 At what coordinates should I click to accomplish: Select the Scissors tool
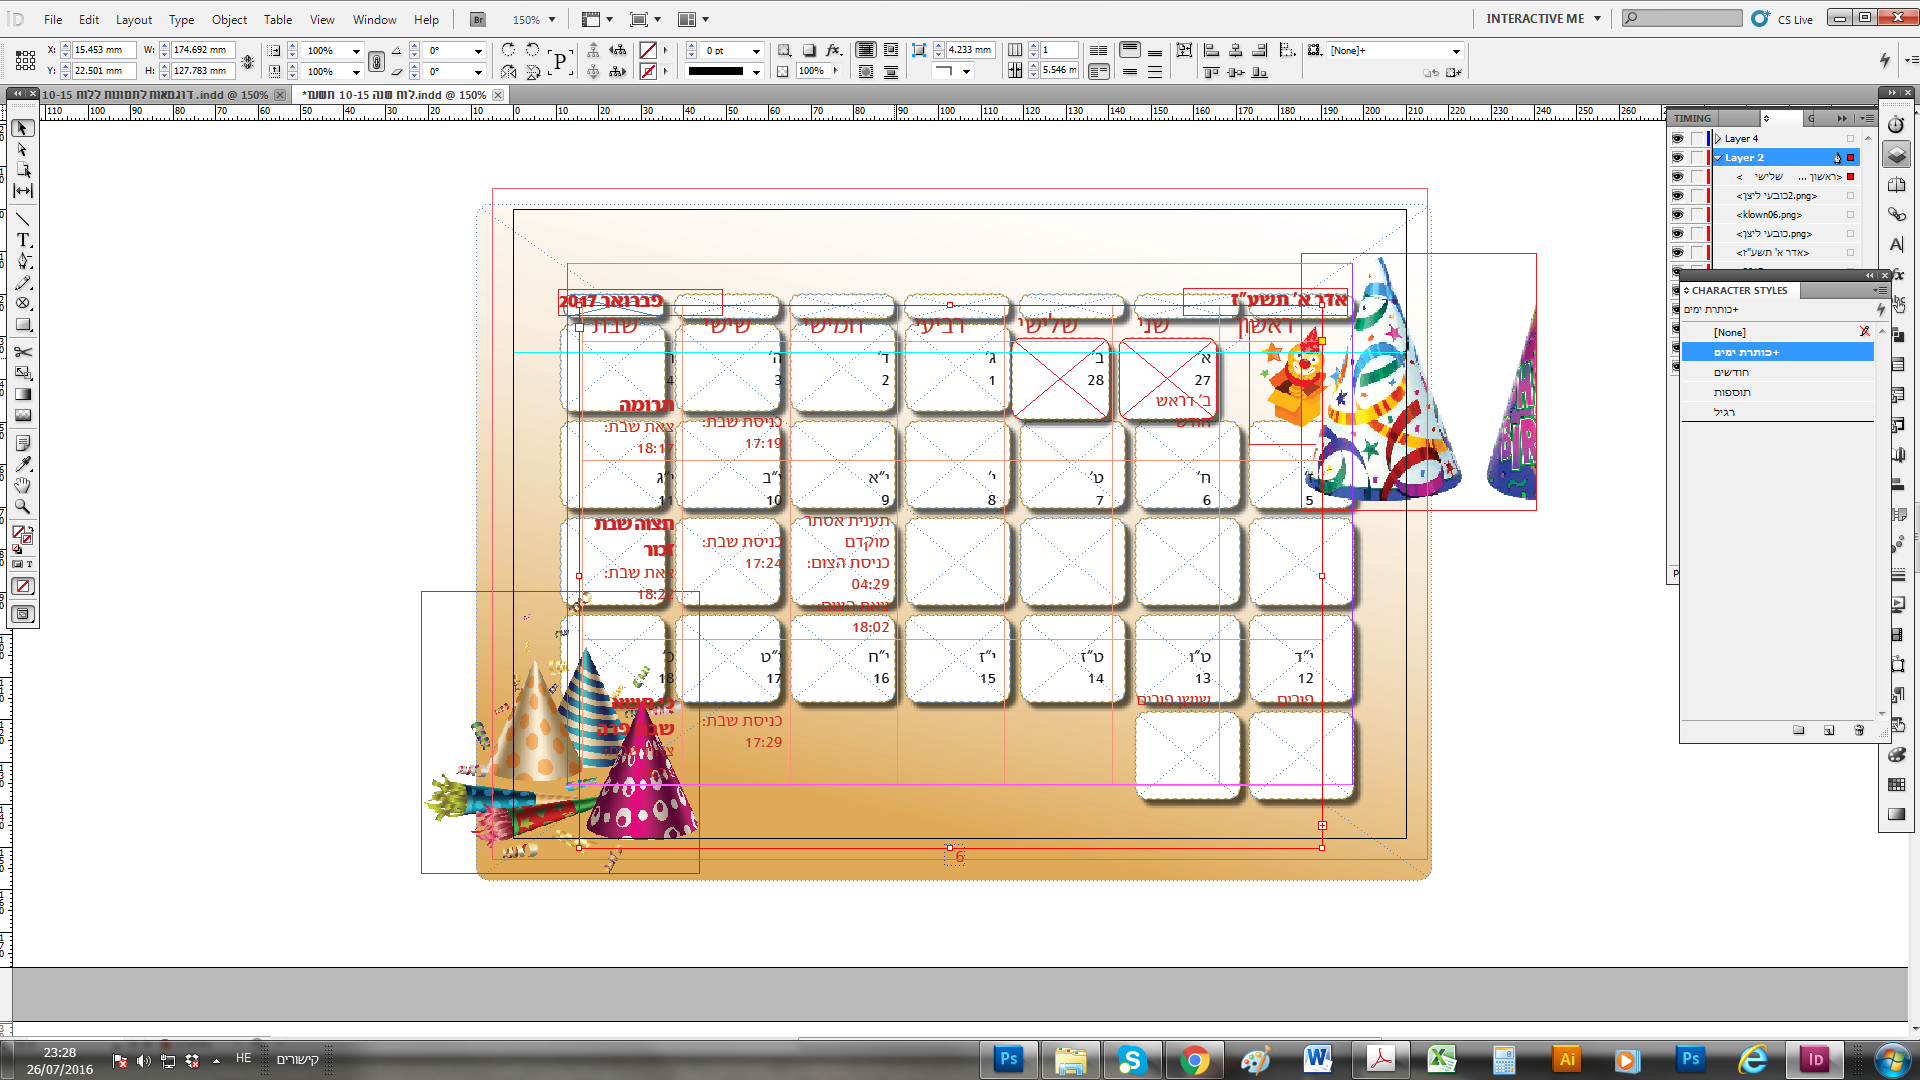click(23, 352)
